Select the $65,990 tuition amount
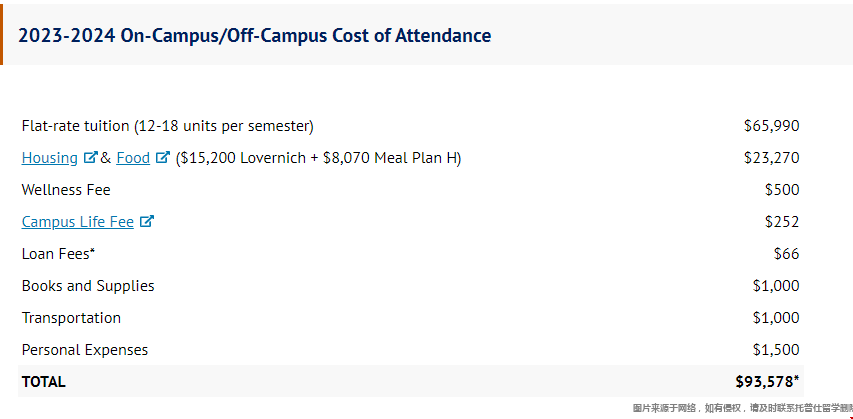This screenshot has width=853, height=419. [771, 126]
